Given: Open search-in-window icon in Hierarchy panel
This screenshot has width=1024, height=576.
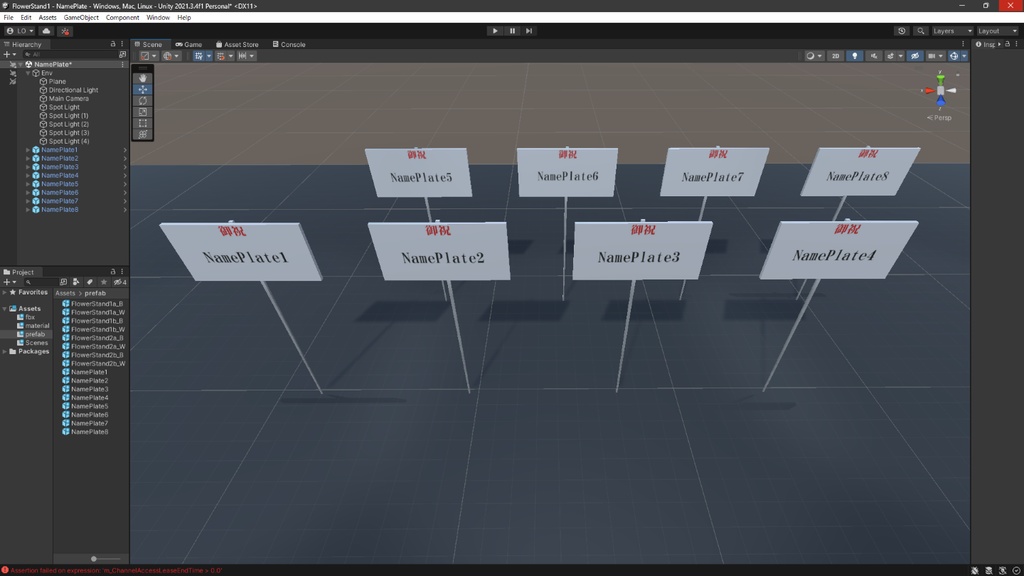Looking at the screenshot, I should [122, 55].
